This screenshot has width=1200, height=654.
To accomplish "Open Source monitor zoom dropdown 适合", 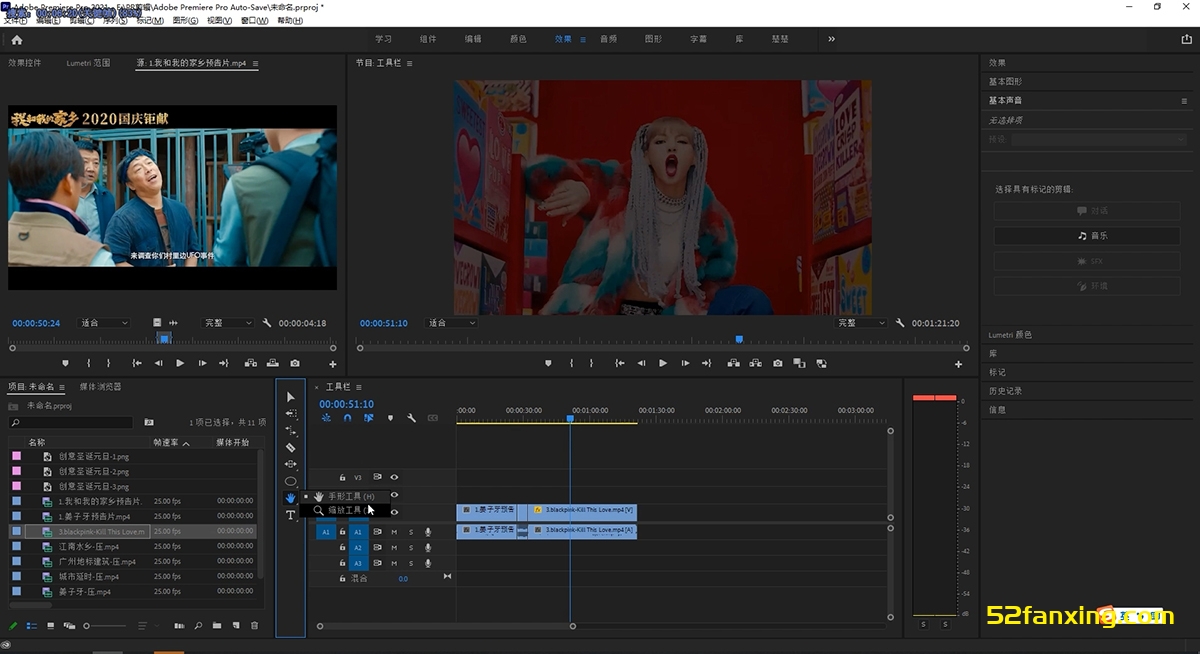I will point(104,323).
